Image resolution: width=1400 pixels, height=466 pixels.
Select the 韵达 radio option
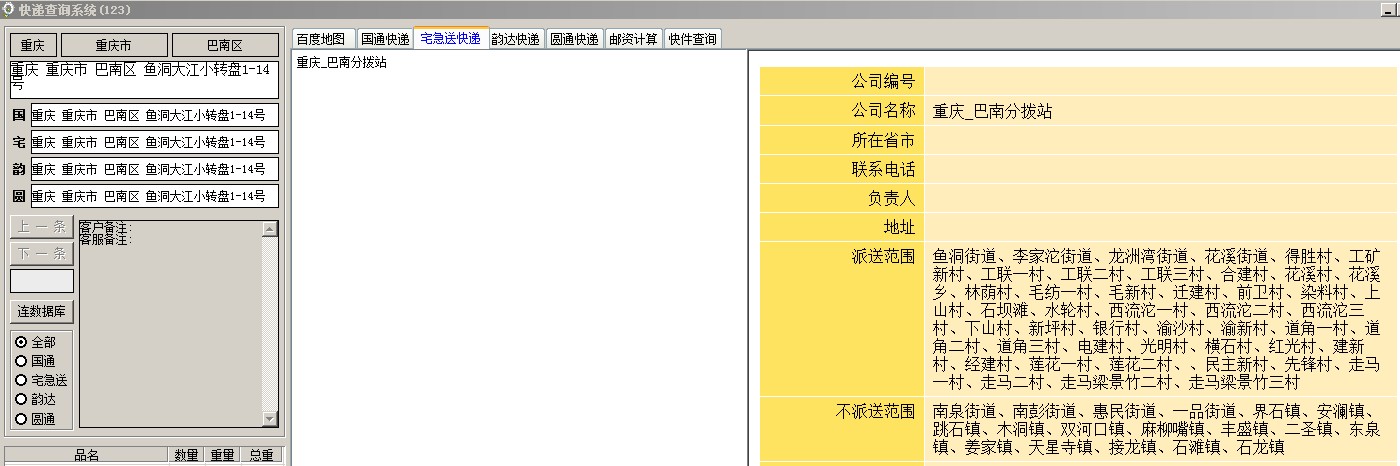21,399
